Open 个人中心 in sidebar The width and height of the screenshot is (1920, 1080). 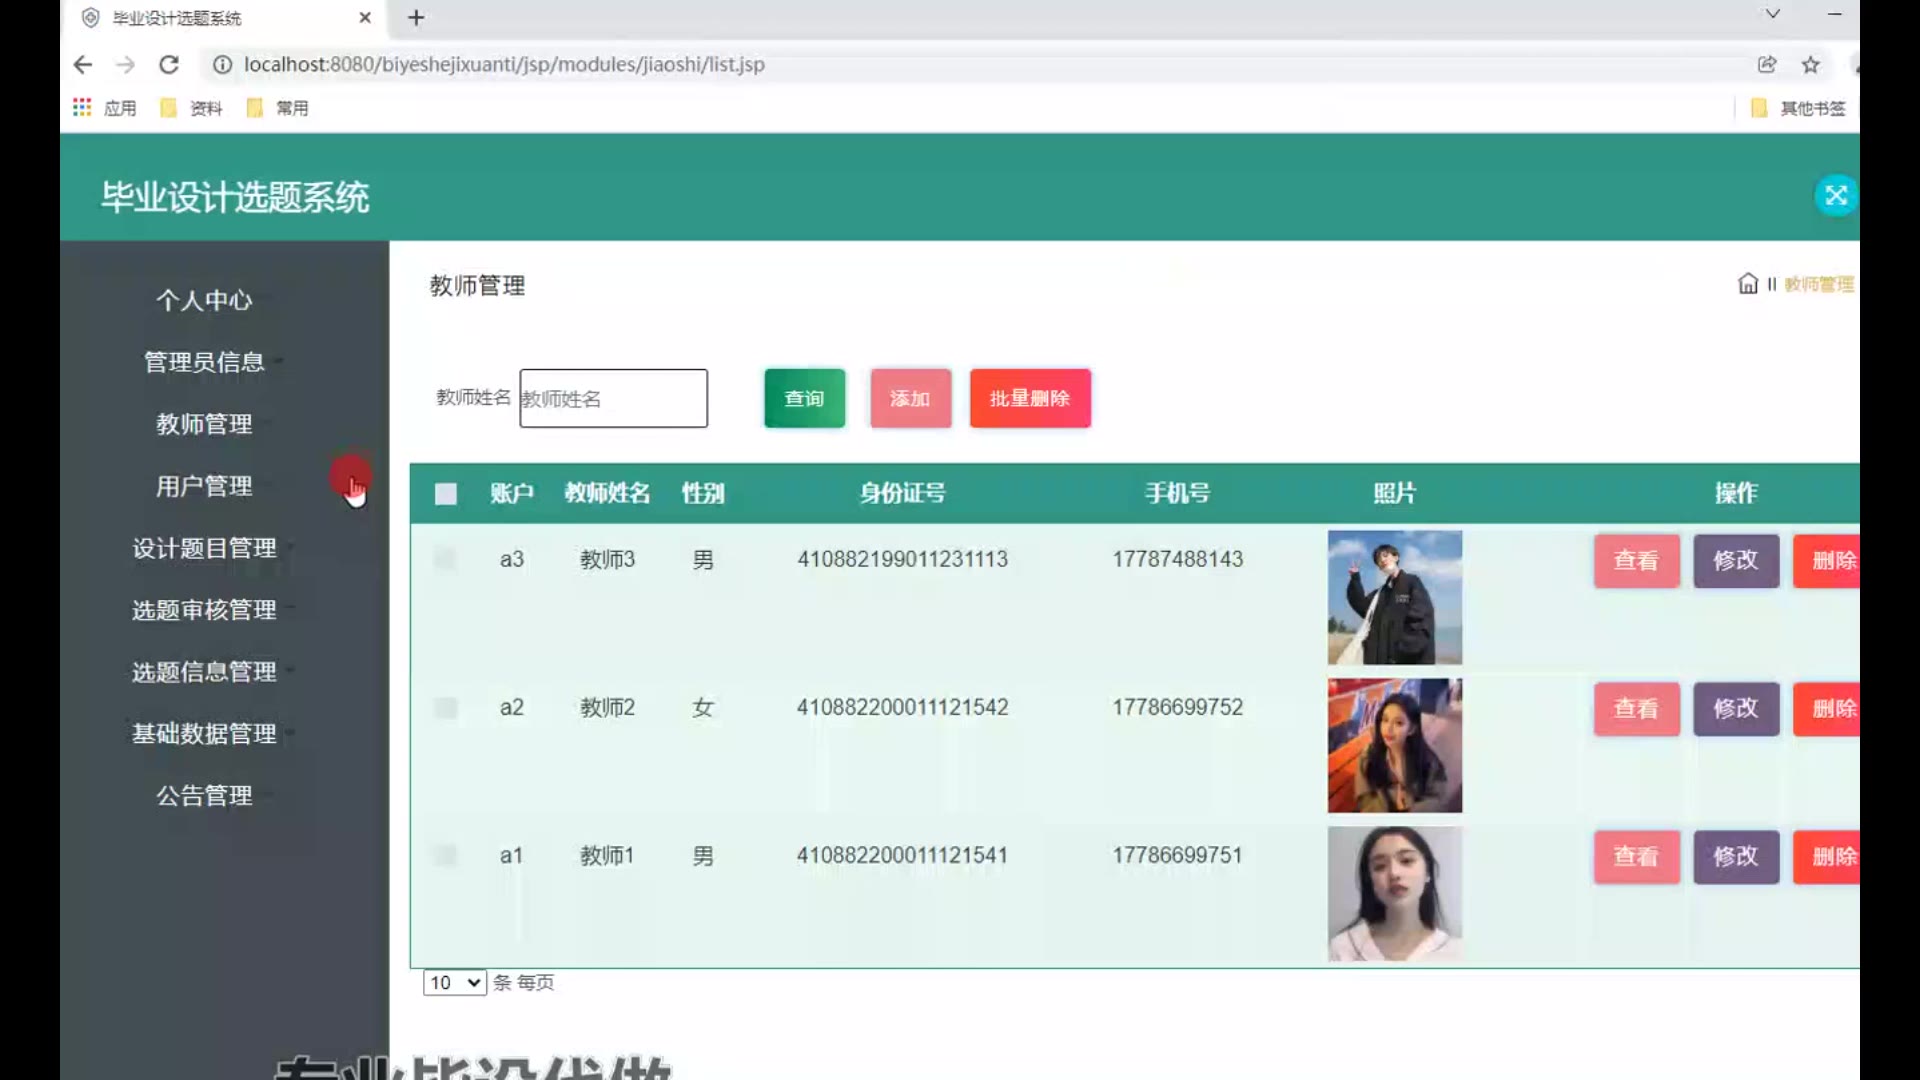(204, 300)
